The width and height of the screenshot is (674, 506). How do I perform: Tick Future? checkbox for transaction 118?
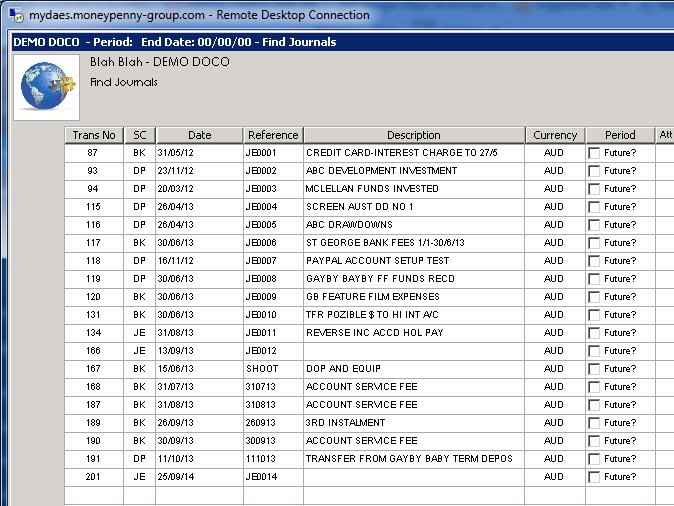(594, 261)
